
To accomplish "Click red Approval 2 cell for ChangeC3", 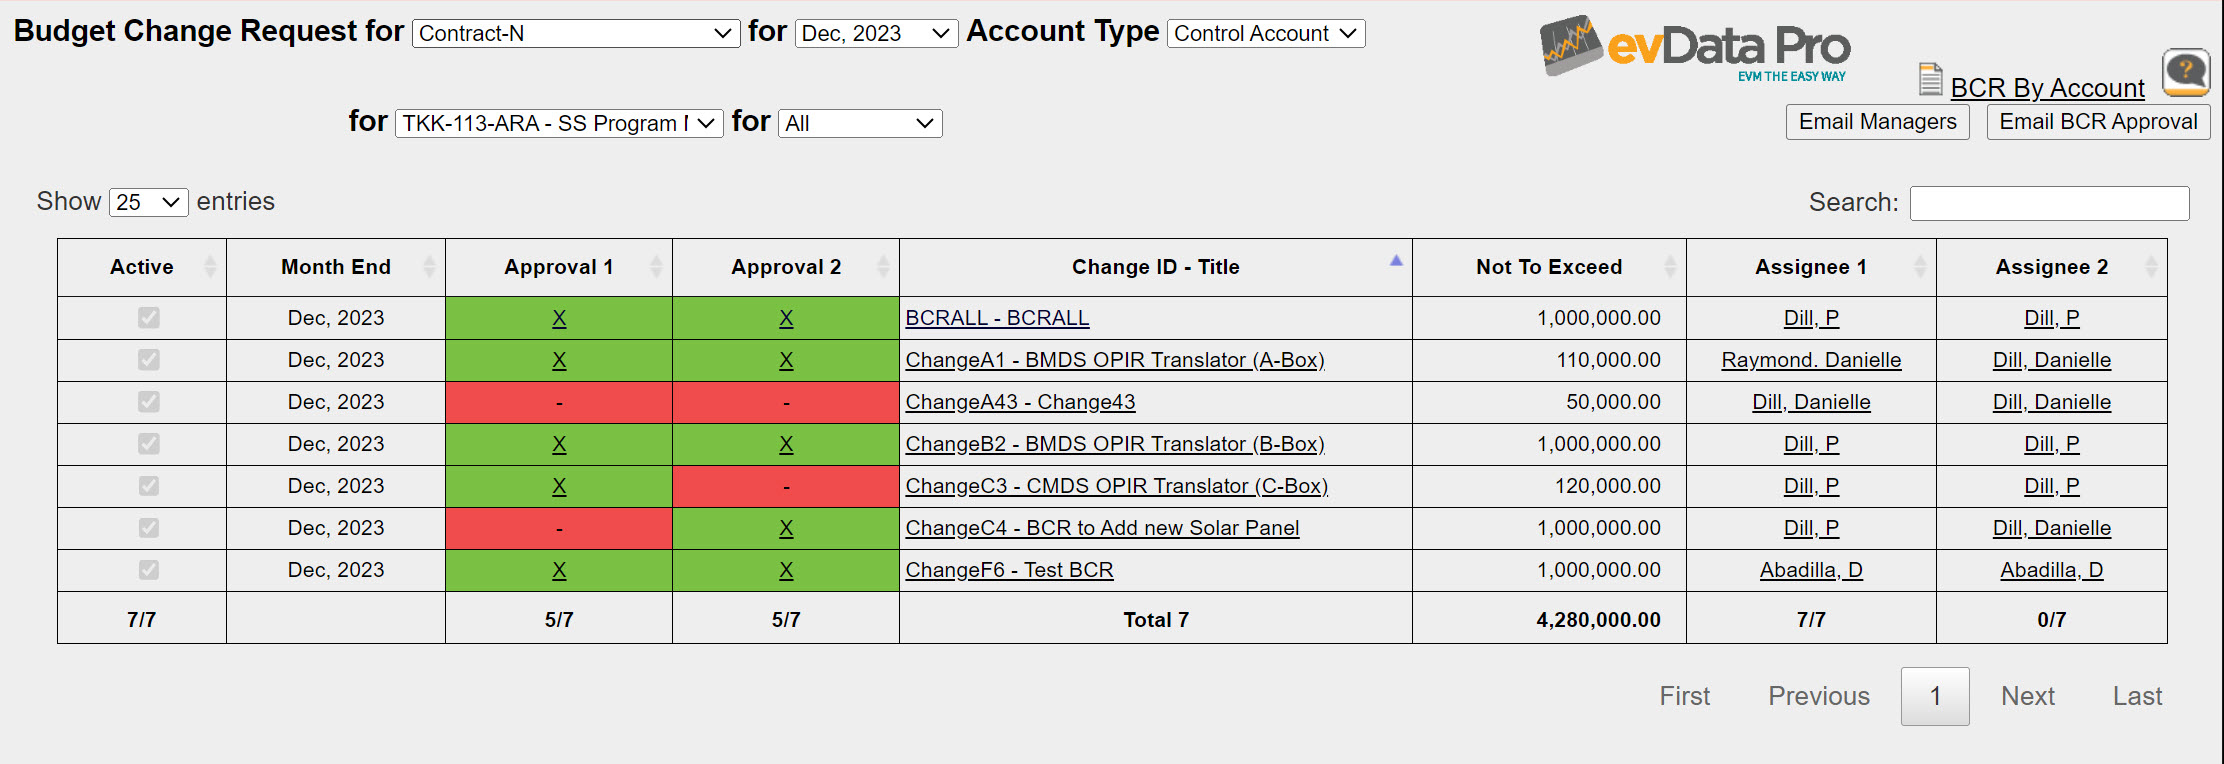I will coord(786,487).
